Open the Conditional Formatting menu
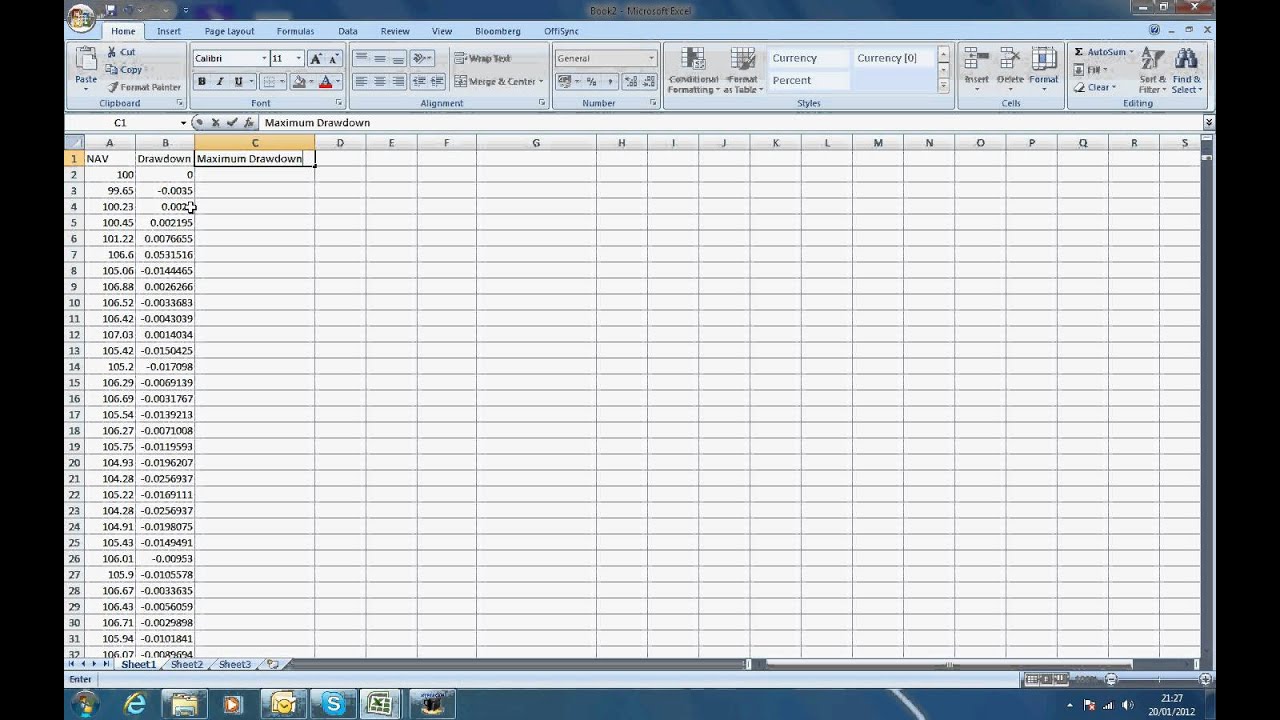Screen dimensions: 1280x720 tap(693, 70)
